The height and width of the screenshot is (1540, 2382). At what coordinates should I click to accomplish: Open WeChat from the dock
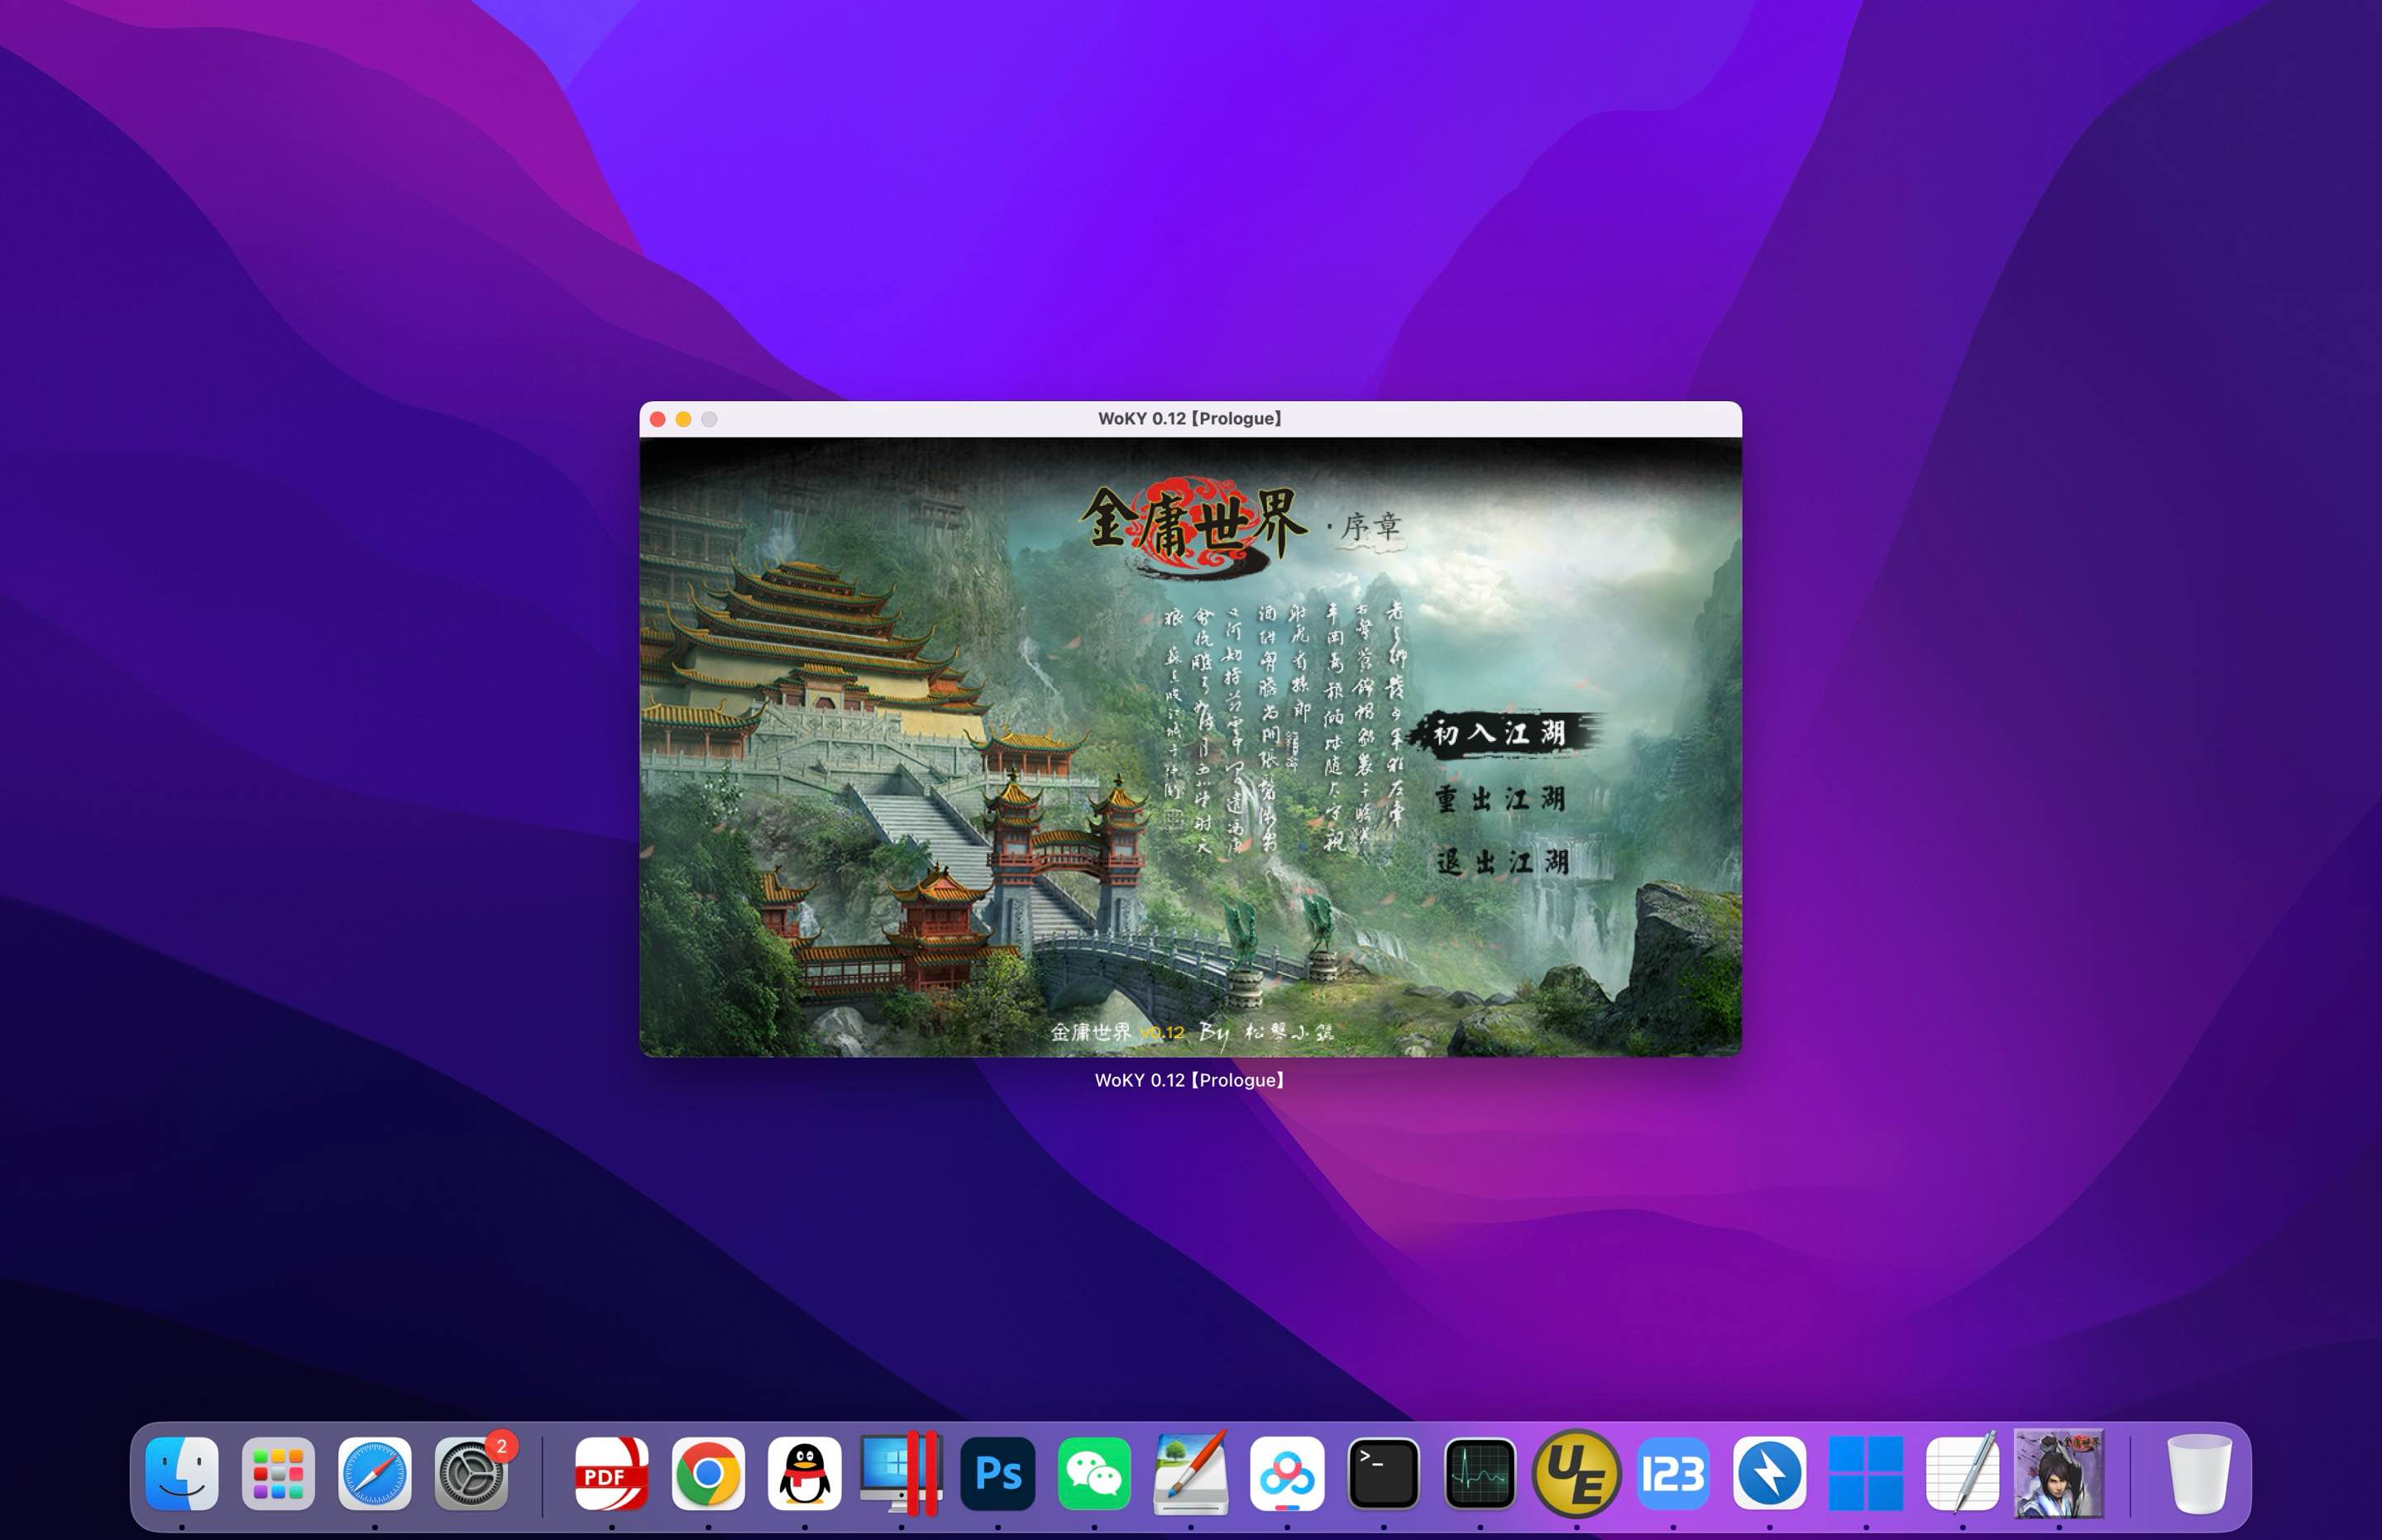click(x=1094, y=1474)
